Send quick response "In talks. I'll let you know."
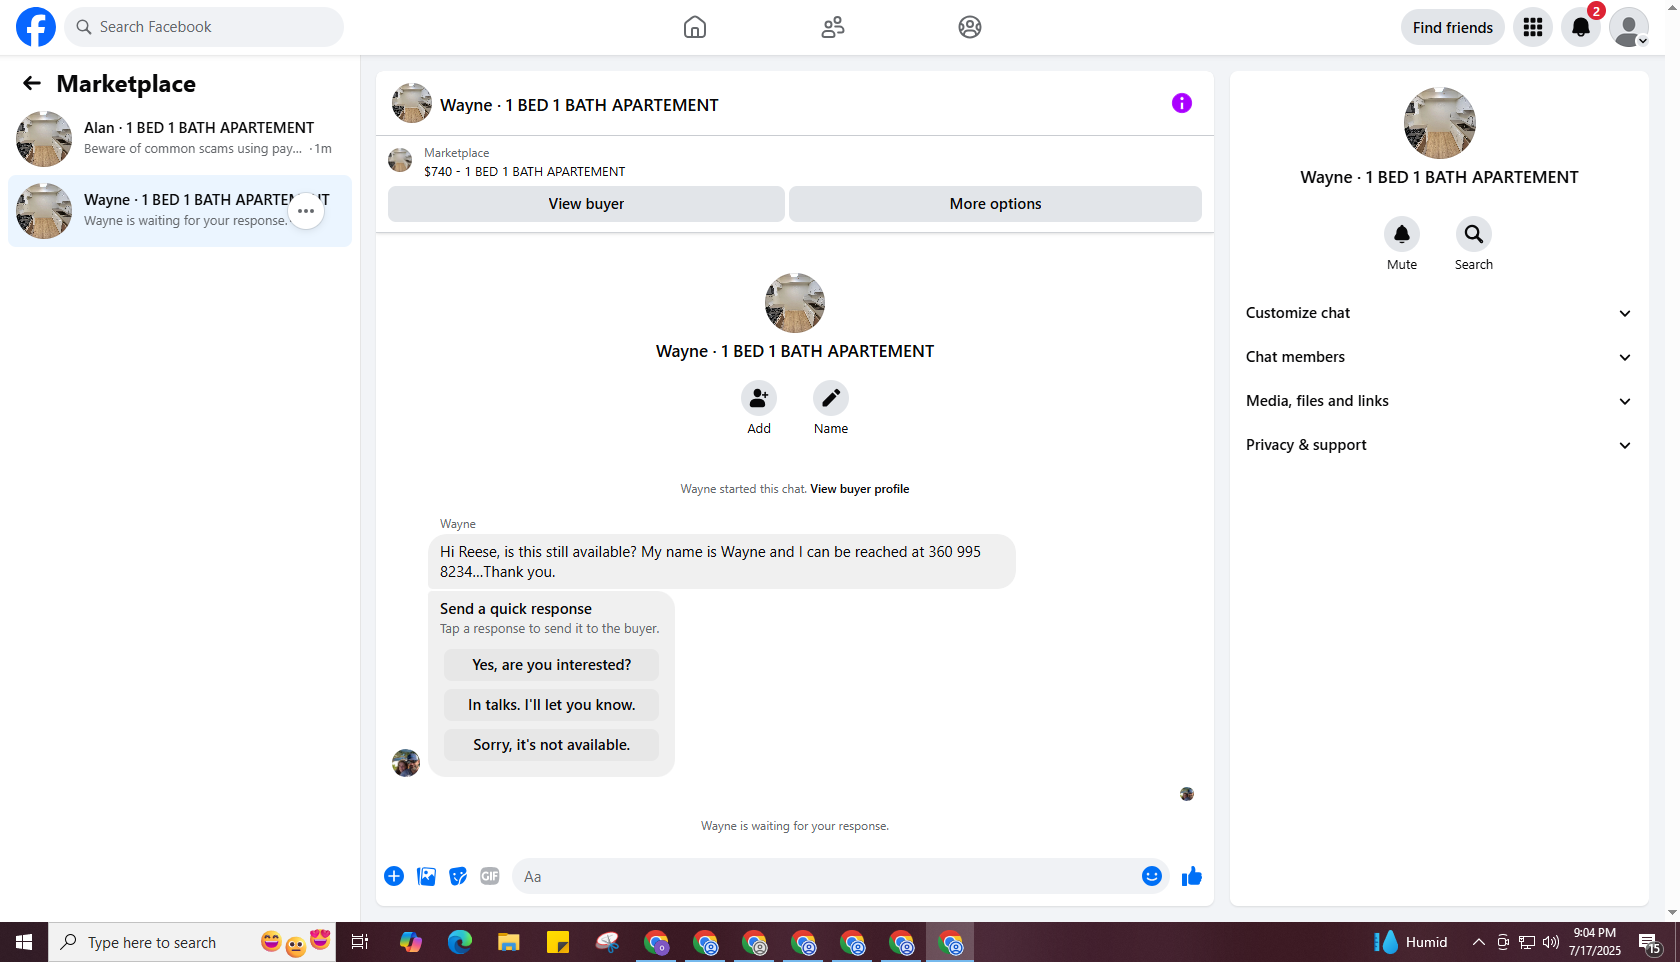Viewport: 1680px width, 962px height. coord(552,705)
